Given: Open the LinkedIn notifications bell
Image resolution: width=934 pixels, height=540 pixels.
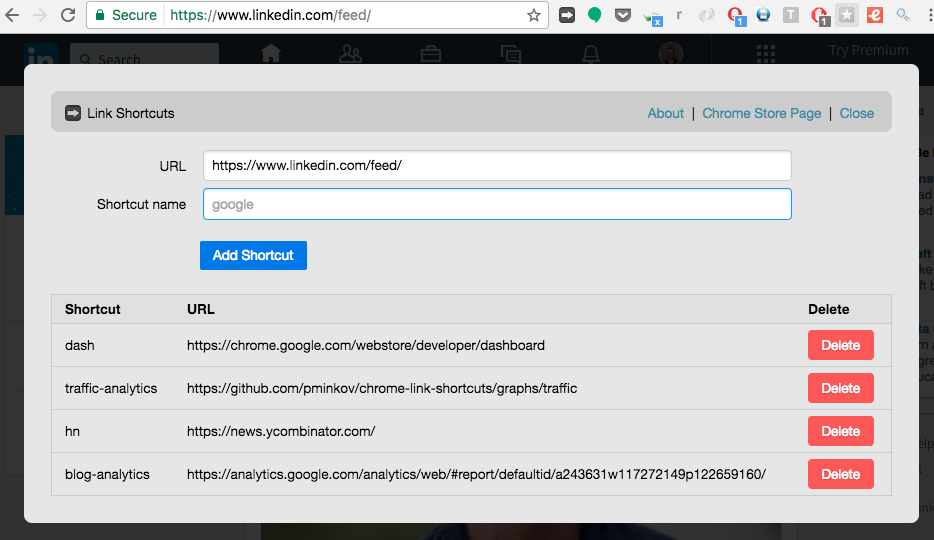Looking at the screenshot, I should tap(591, 54).
